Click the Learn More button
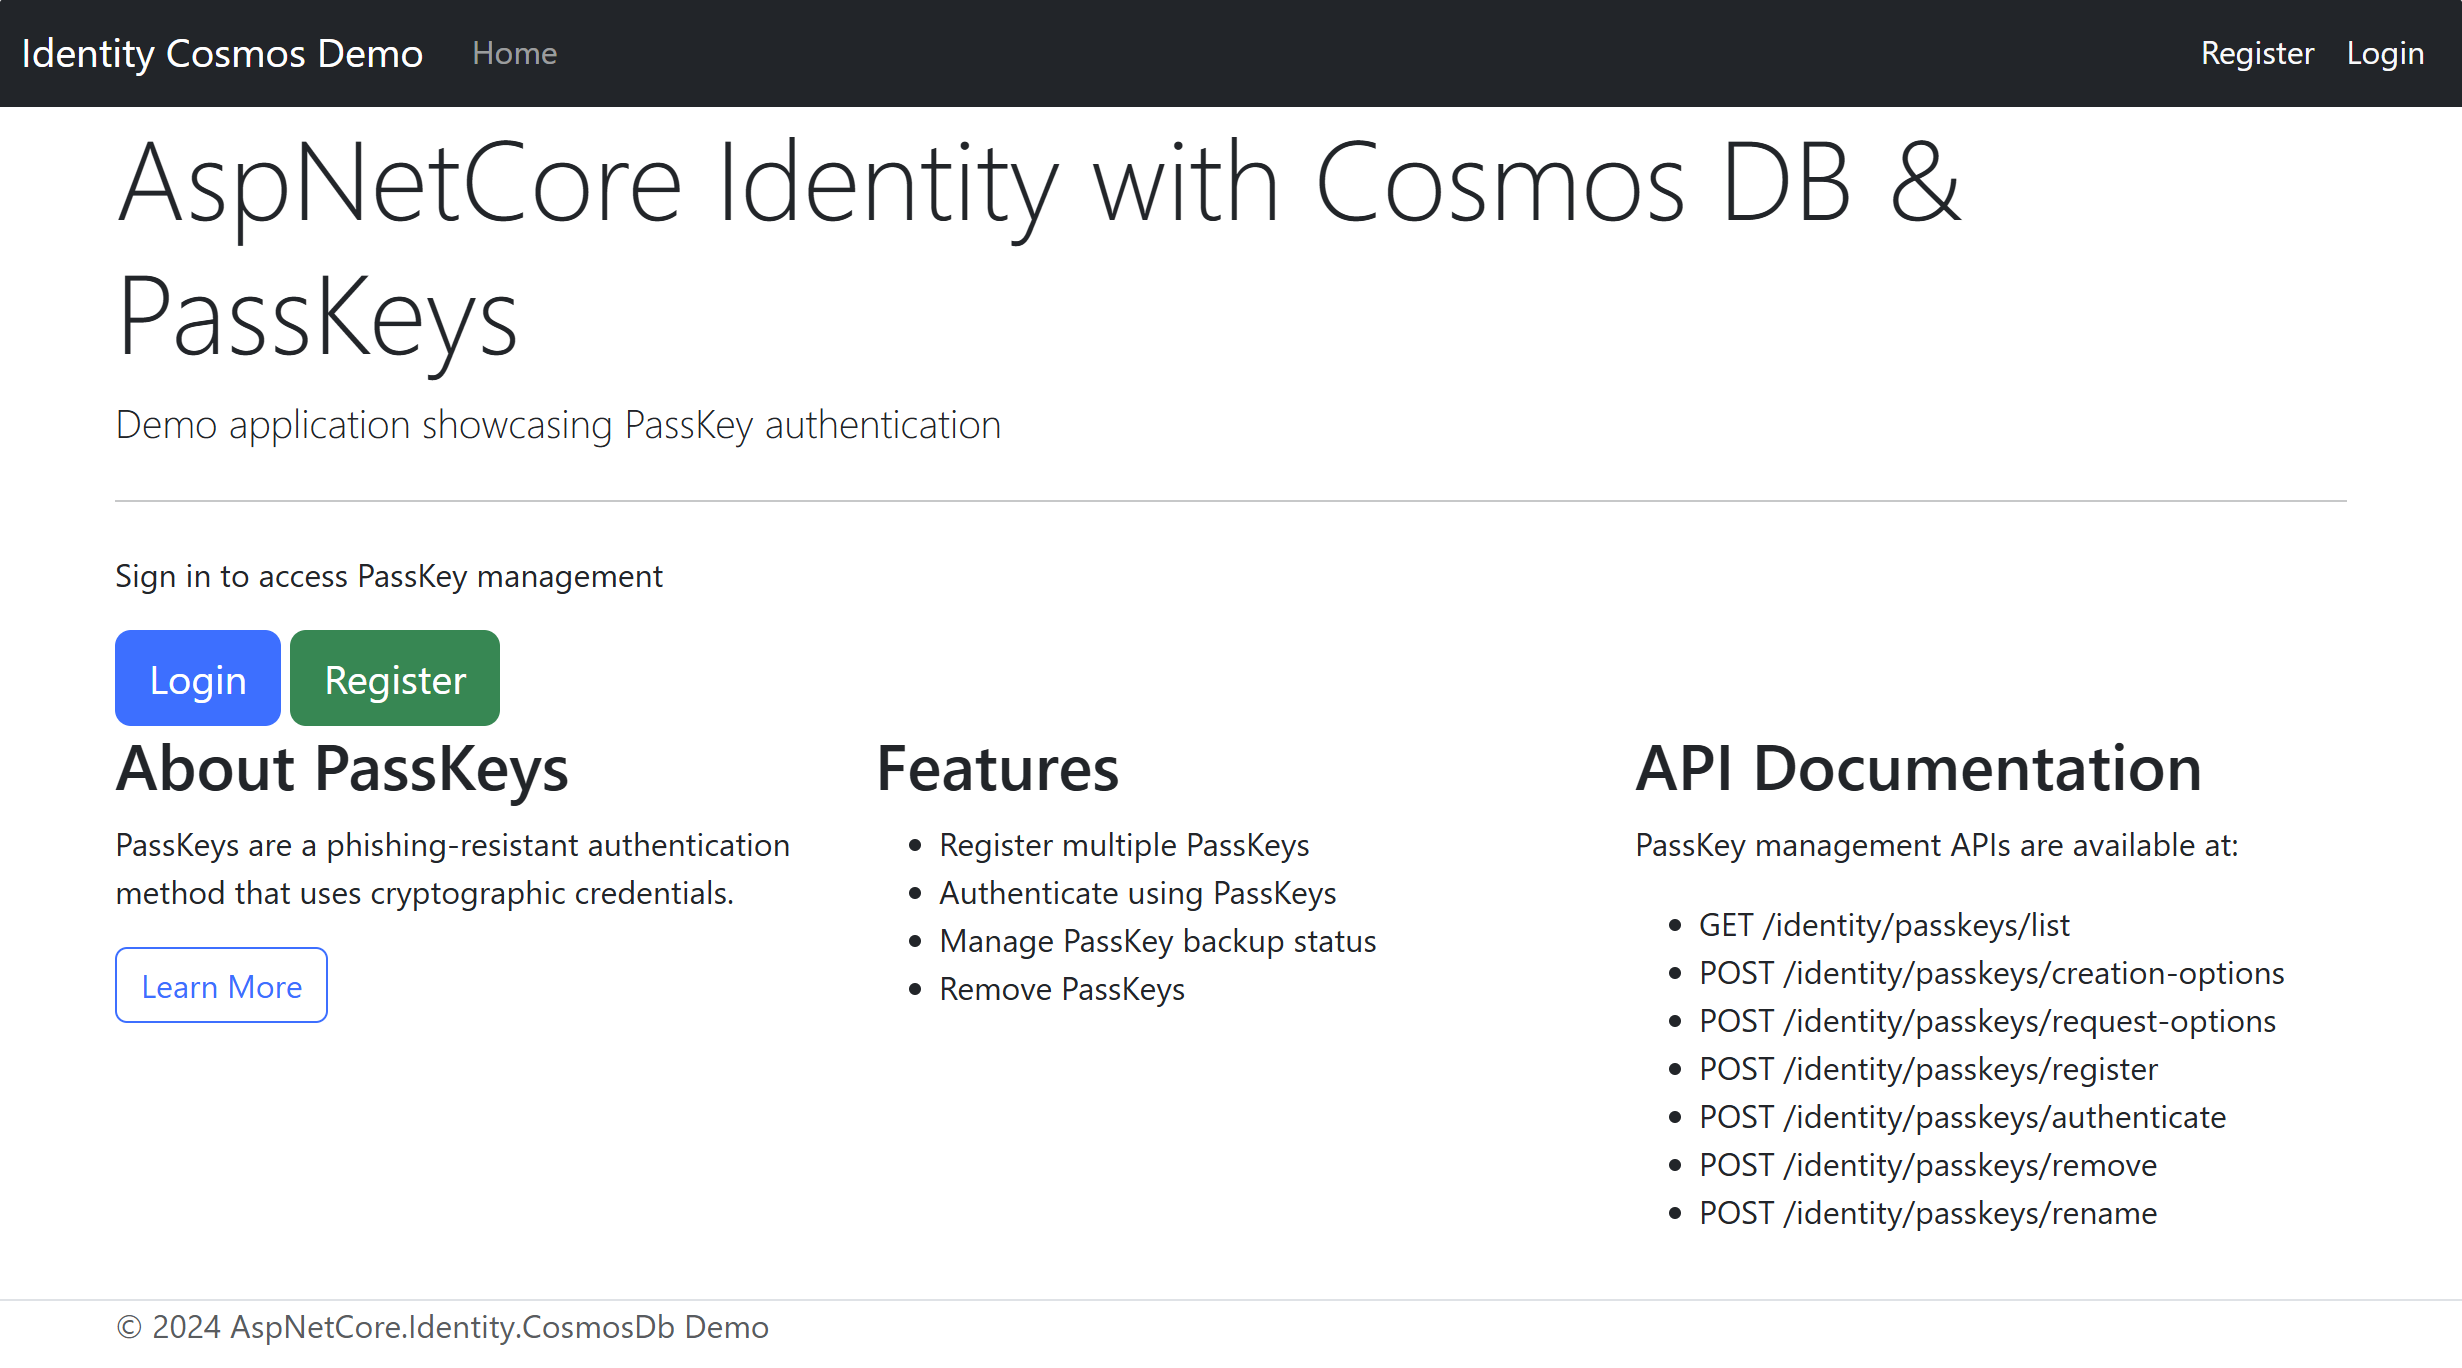Viewport: 2462px width, 1368px height. click(221, 985)
